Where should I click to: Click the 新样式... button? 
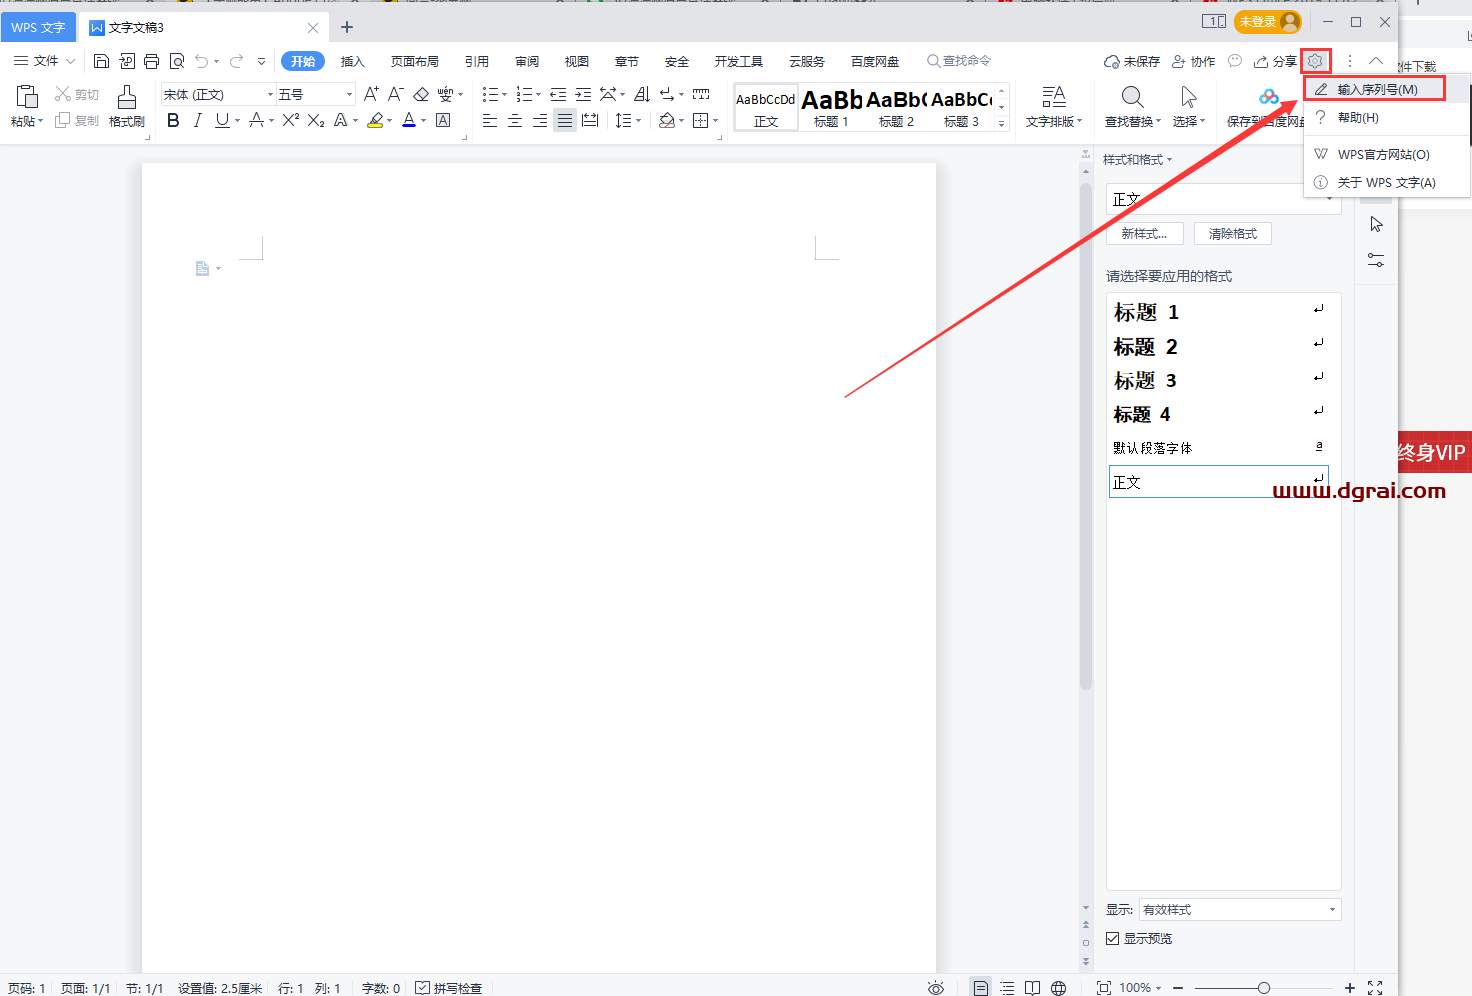click(1144, 233)
